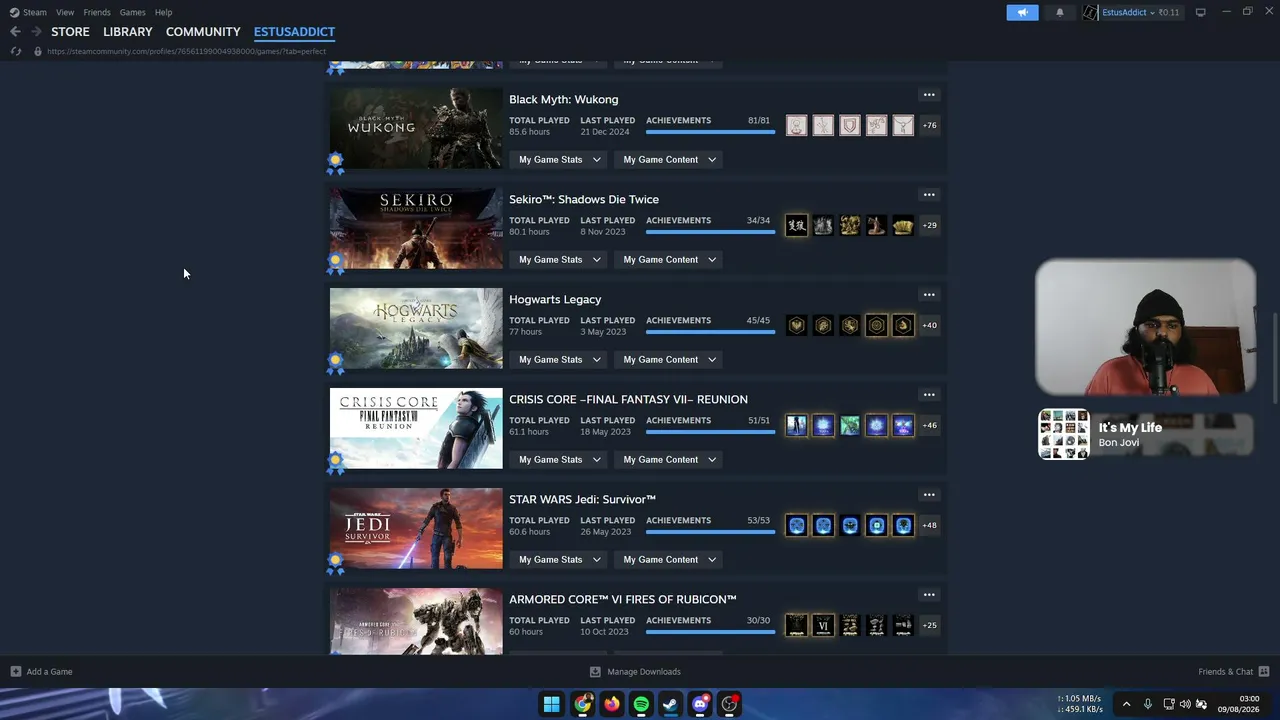Open ARMORED CORE VI FIRES OF RUBICON title
Viewport: 1280px width, 720px height.
pyautogui.click(x=623, y=599)
